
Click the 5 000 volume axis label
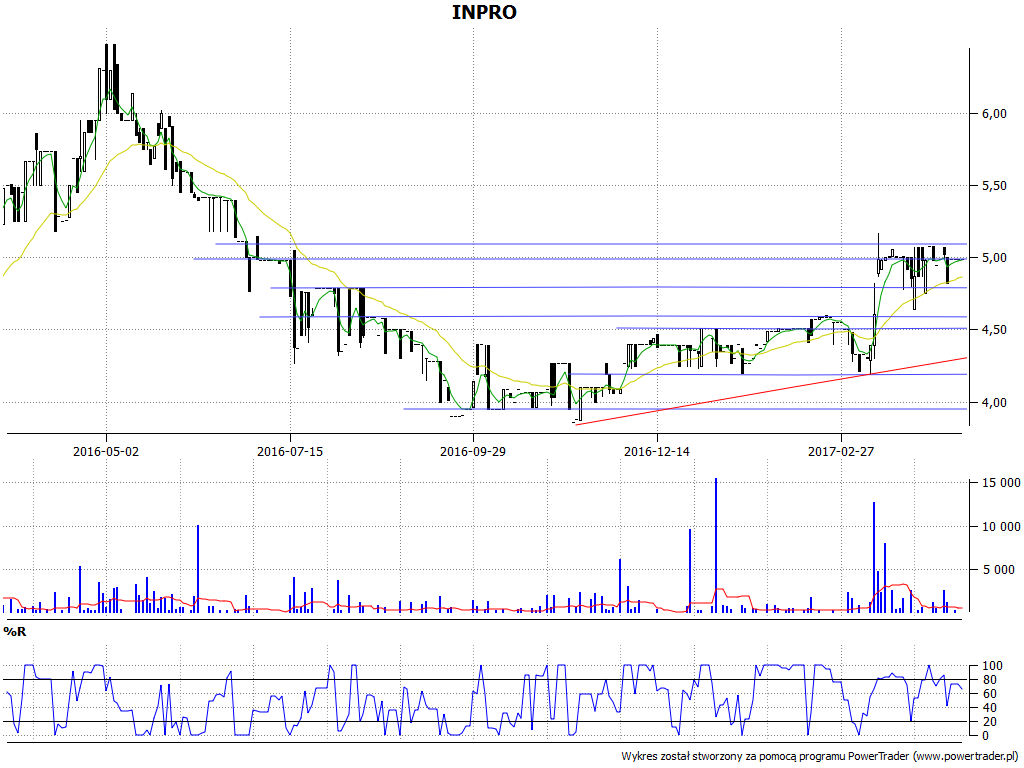(x=999, y=570)
